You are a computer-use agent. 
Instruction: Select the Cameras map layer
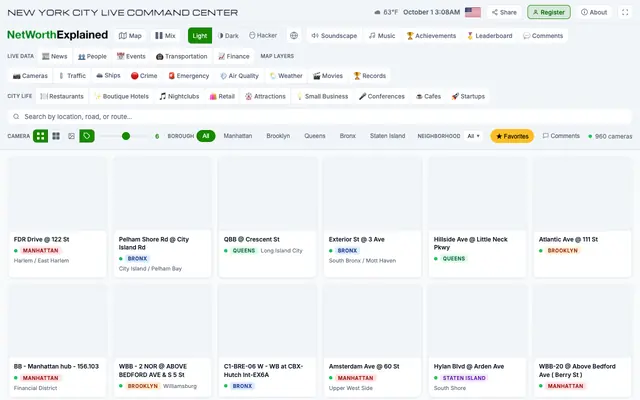[x=30, y=76]
